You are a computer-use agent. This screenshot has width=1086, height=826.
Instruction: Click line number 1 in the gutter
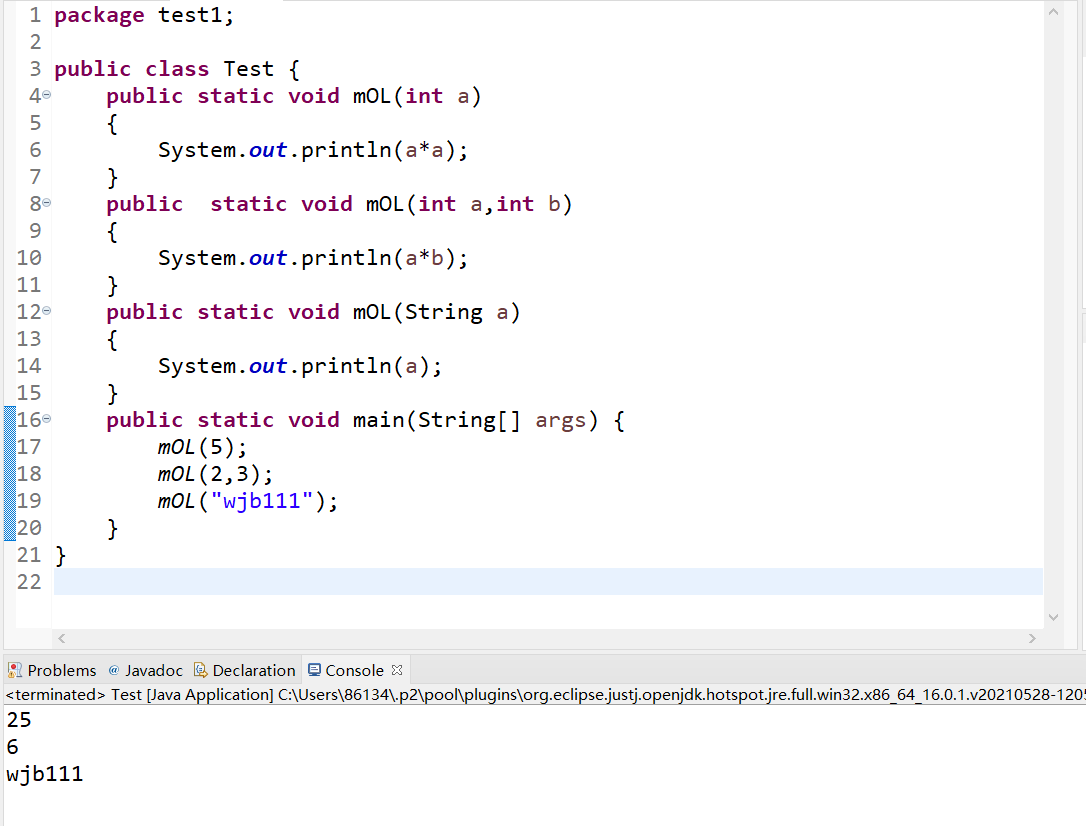pos(35,15)
